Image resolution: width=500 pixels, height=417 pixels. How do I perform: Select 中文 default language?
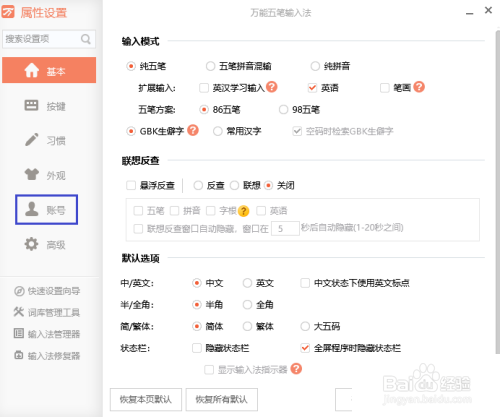point(197,283)
